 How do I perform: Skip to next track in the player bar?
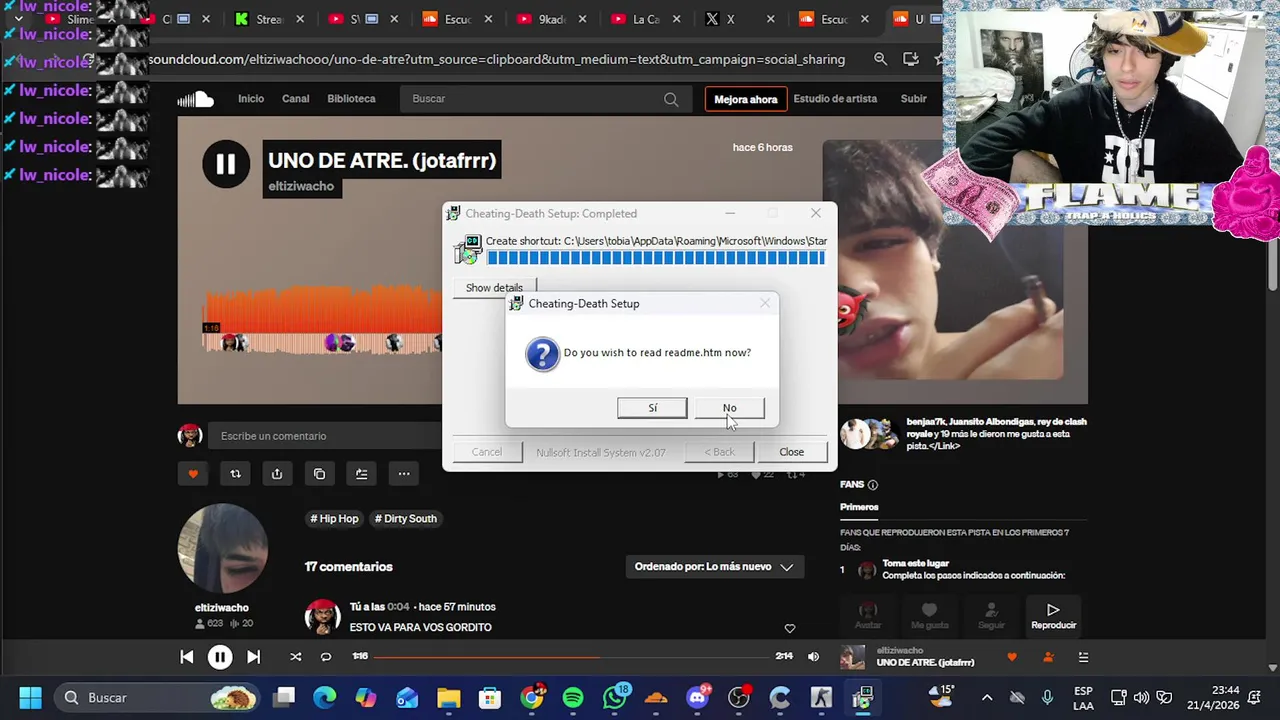(254, 657)
